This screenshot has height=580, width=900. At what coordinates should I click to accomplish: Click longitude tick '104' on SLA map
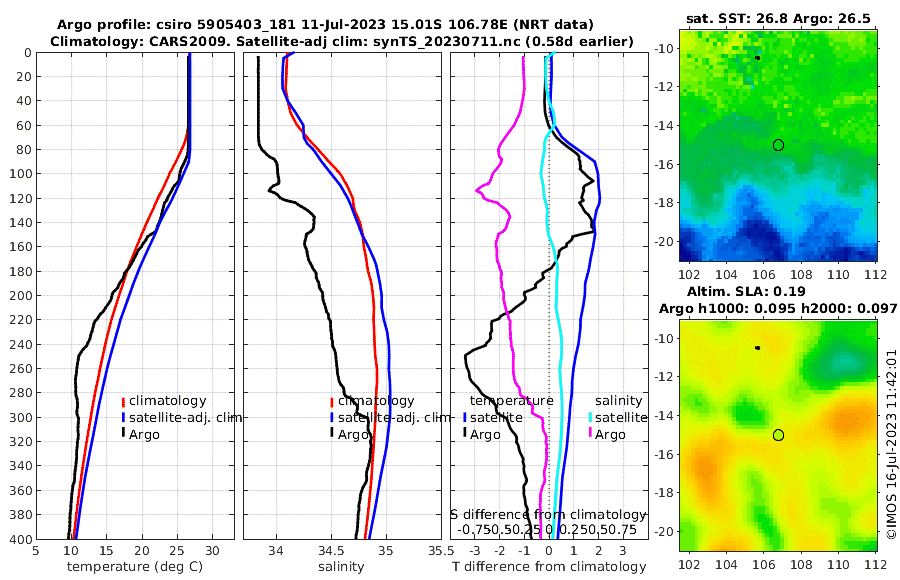click(x=726, y=564)
